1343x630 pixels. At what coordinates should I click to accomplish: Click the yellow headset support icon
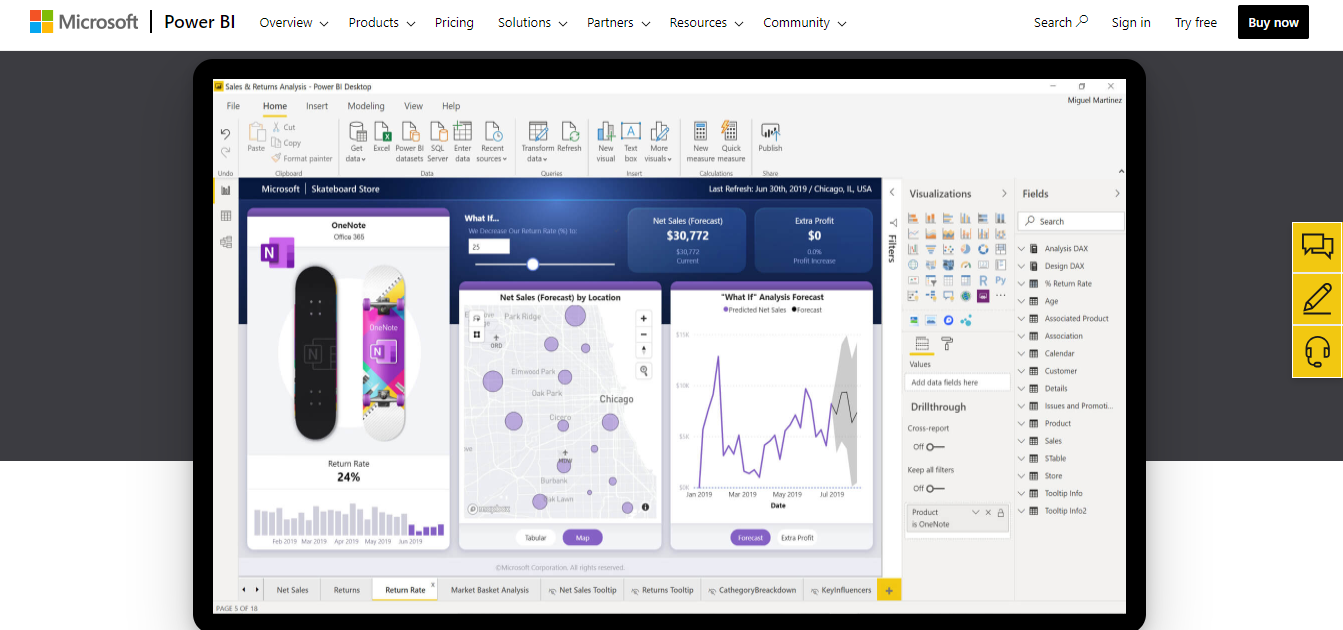click(x=1317, y=352)
